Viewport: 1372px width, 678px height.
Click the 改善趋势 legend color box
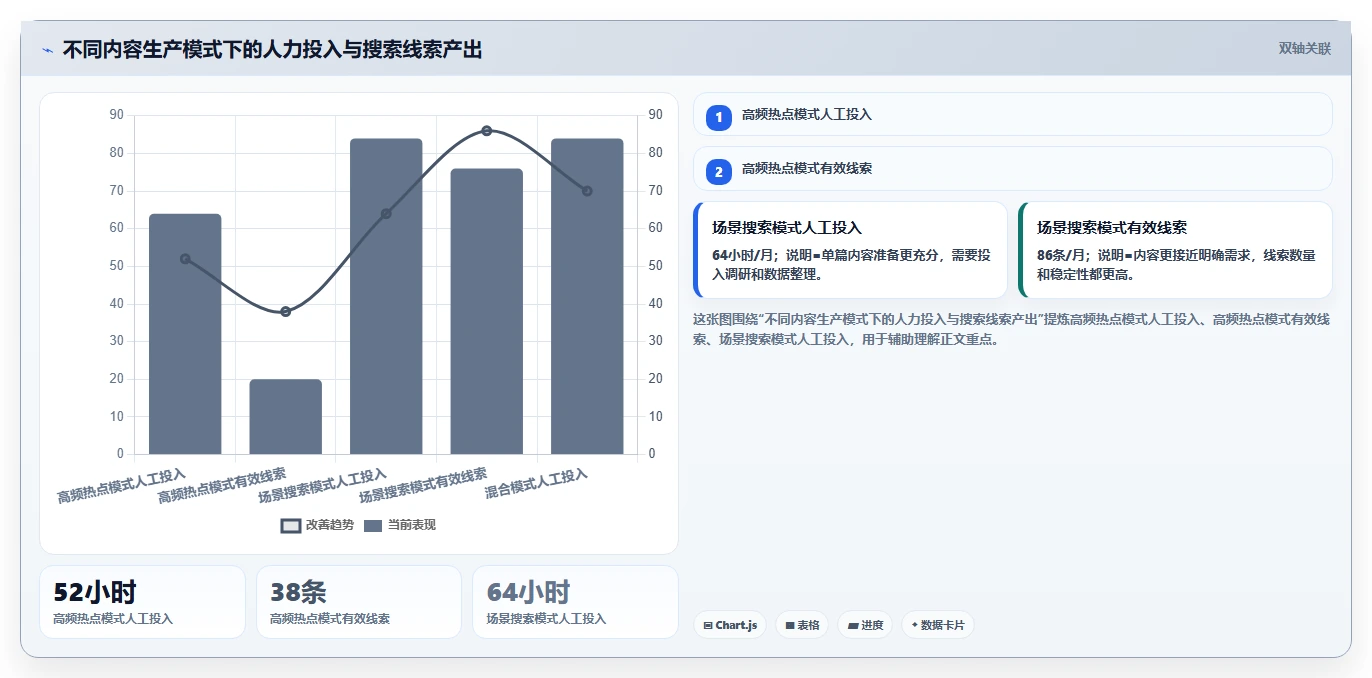coord(291,525)
